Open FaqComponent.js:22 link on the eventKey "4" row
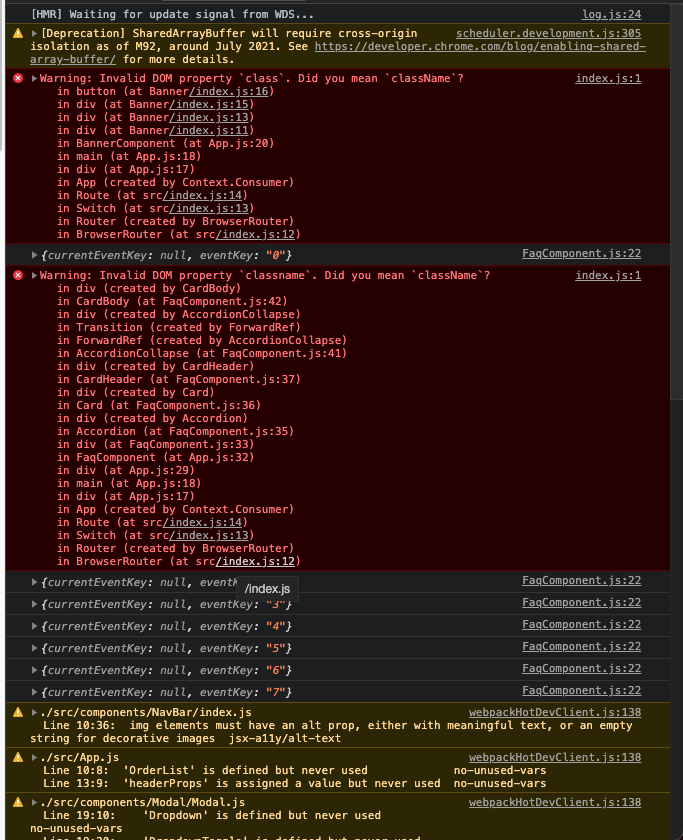Screen dimensions: 683x840 [x=581, y=625]
